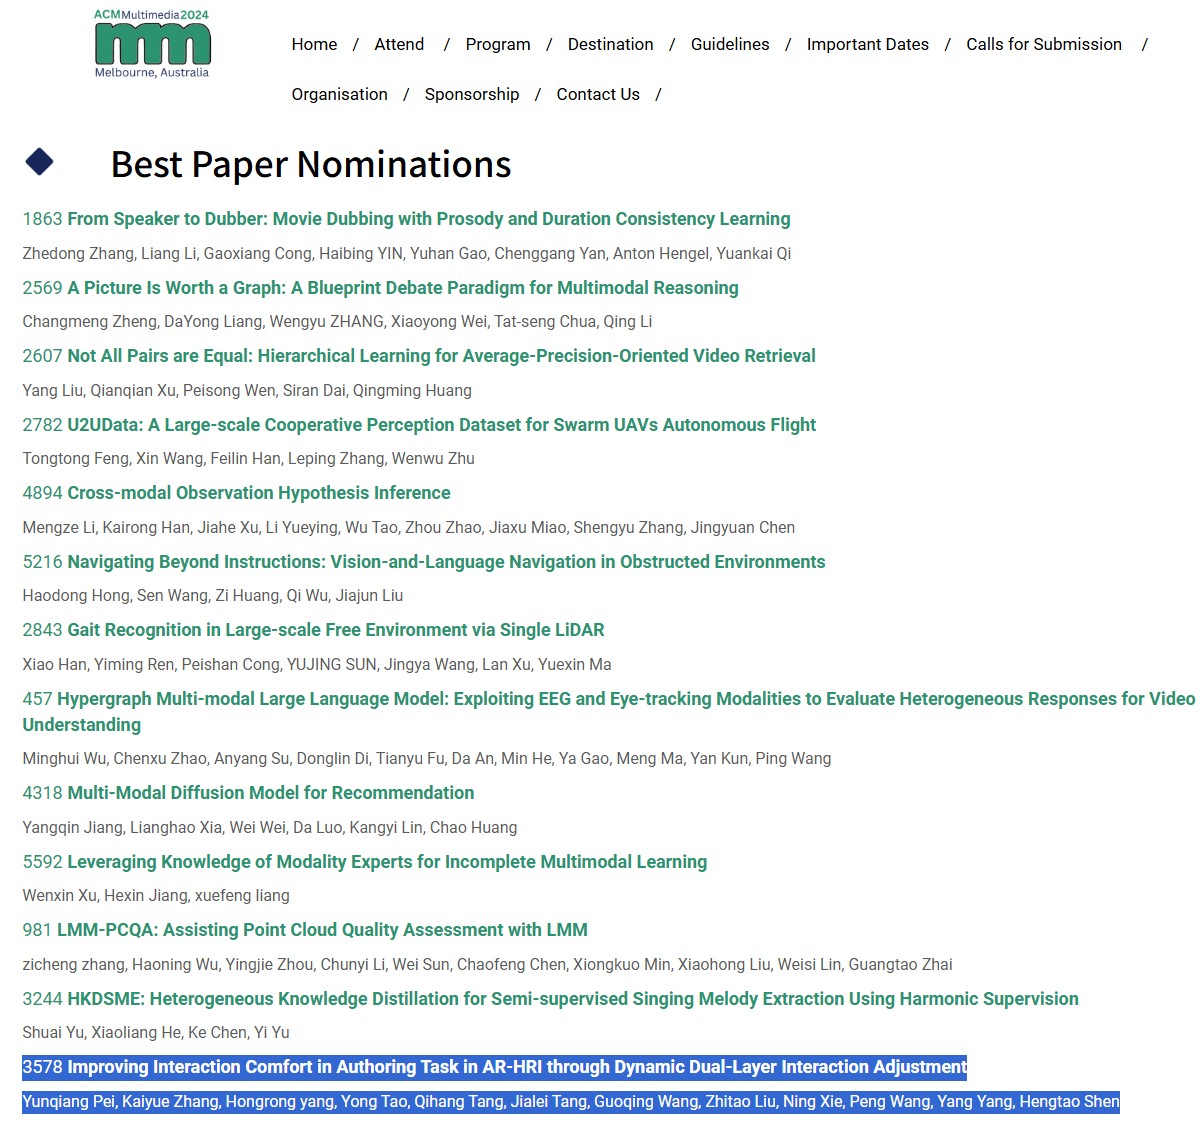
Task: Open the Guidelines menu item
Action: (x=730, y=44)
